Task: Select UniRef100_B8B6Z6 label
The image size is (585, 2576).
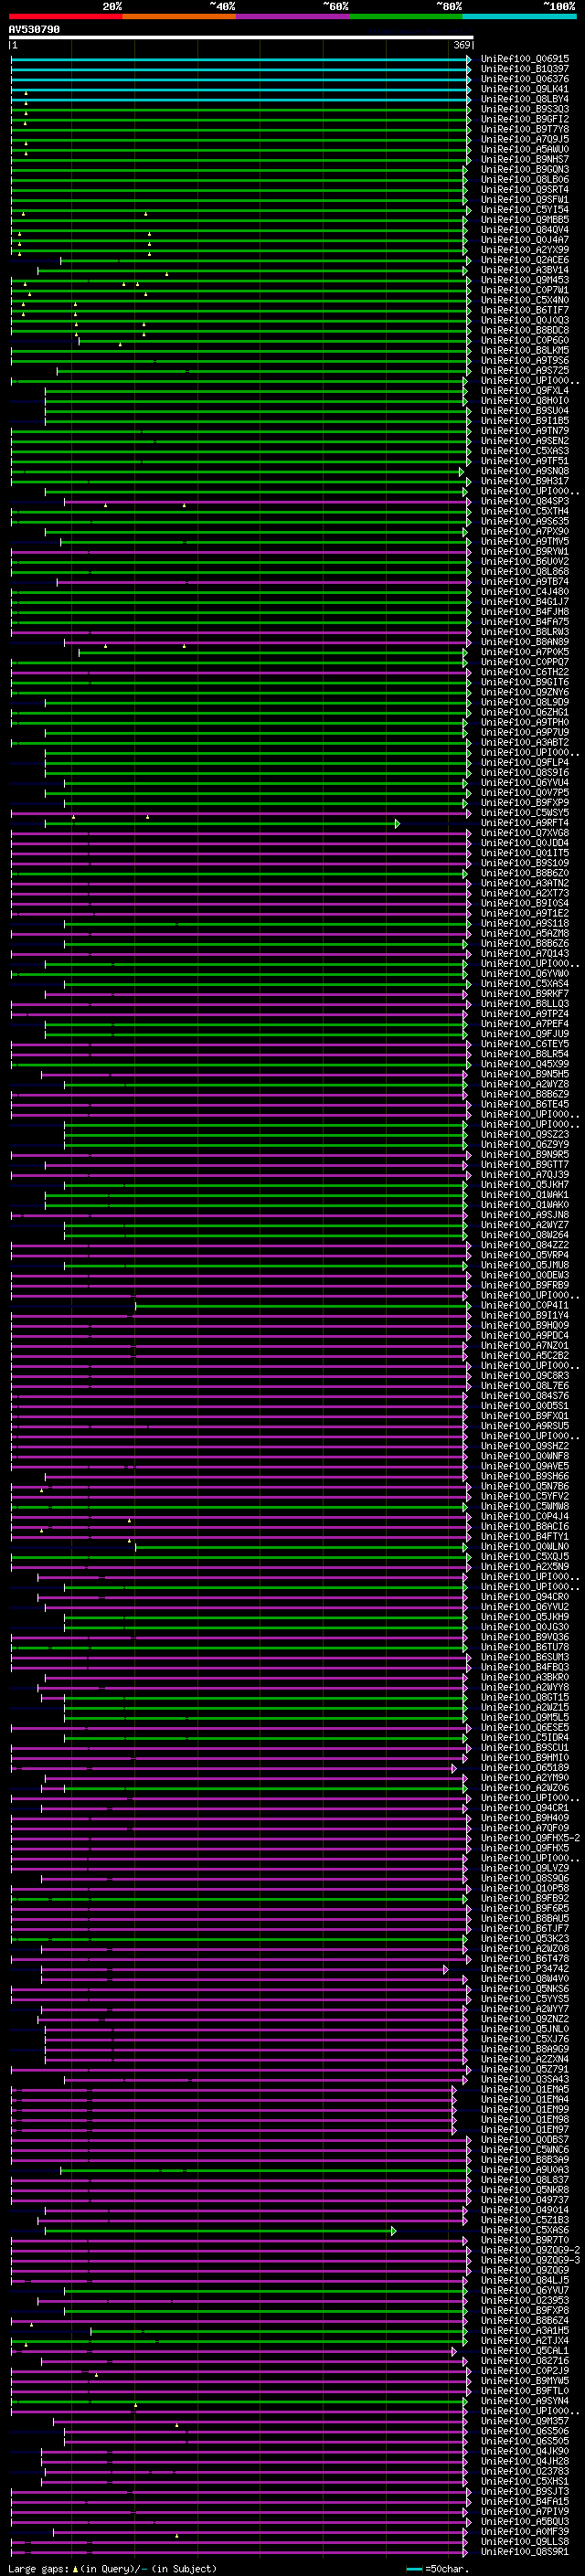Action: coord(524,943)
